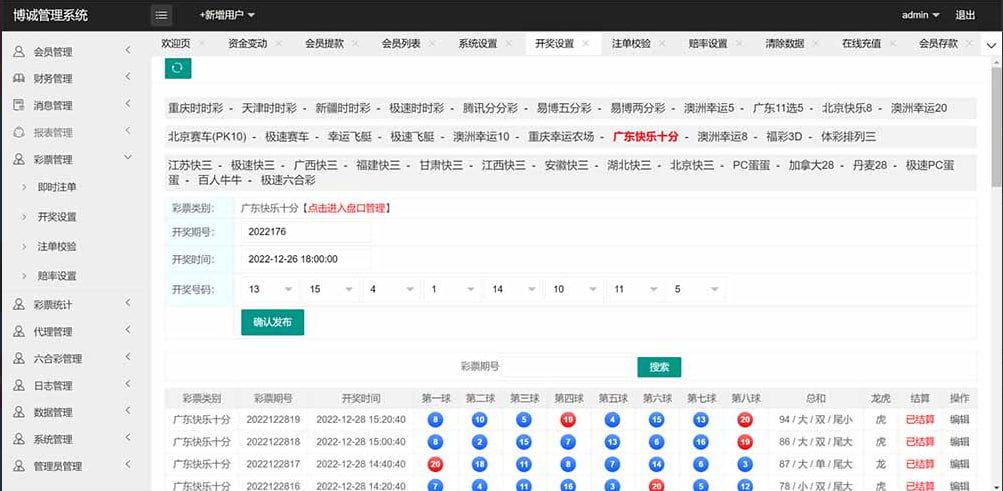Image resolution: width=1003 pixels, height=491 pixels.
Task: Click the 六合彩管理 sidebar icon
Action: [x=19, y=359]
